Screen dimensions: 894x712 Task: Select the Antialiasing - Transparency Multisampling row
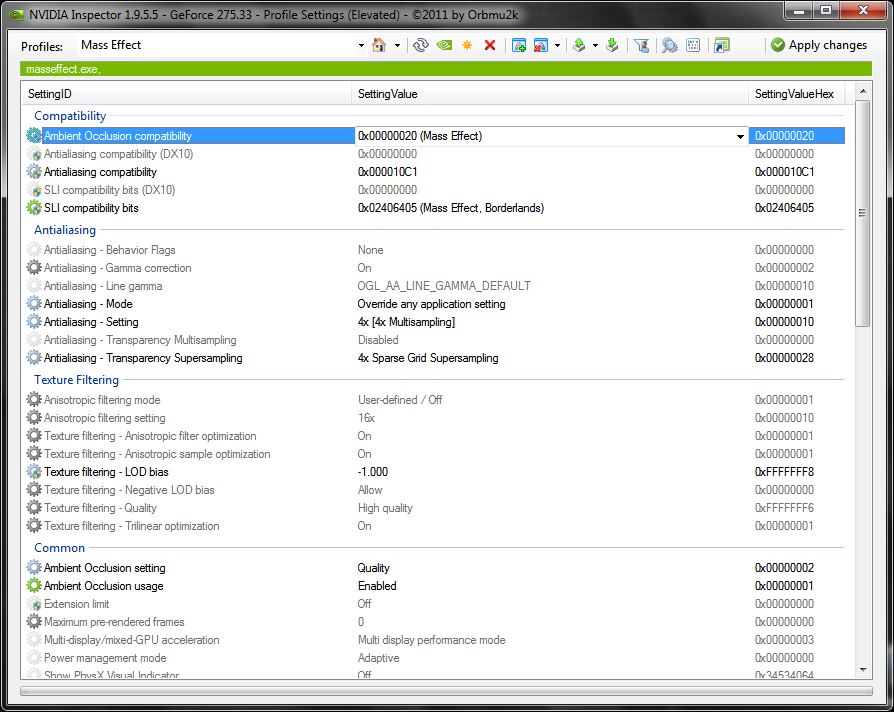point(434,340)
